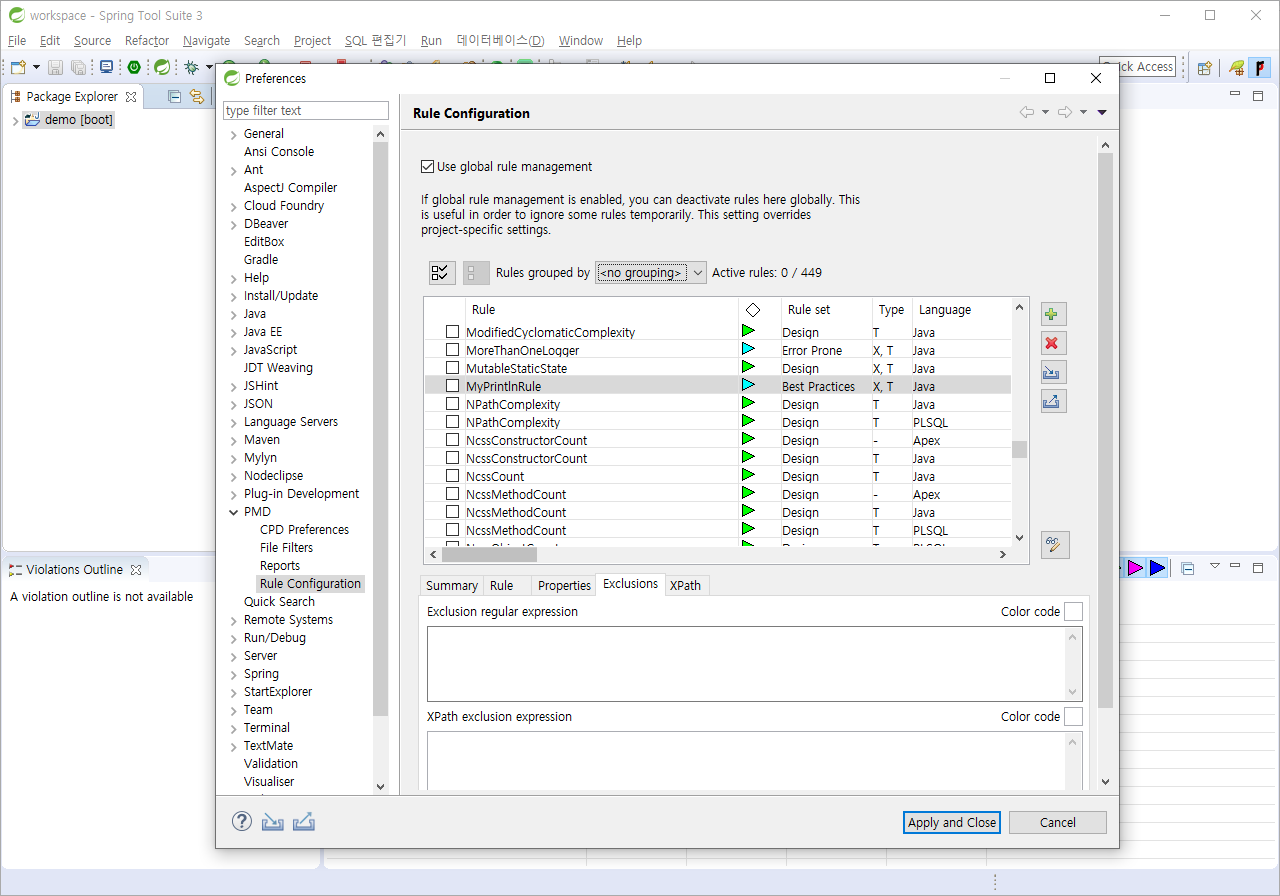Image resolution: width=1280 pixels, height=896 pixels.
Task: Click the remove rule red X icon
Action: (1053, 343)
